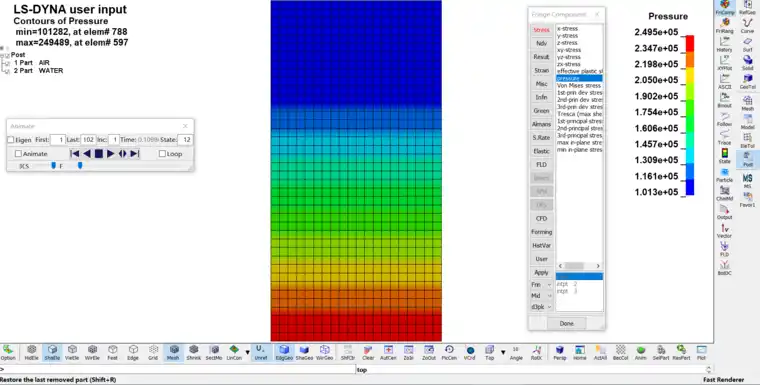This screenshot has height=385, width=760.
Task: Open the d3plot dropdown in Fringe Component
Action: coord(541,307)
